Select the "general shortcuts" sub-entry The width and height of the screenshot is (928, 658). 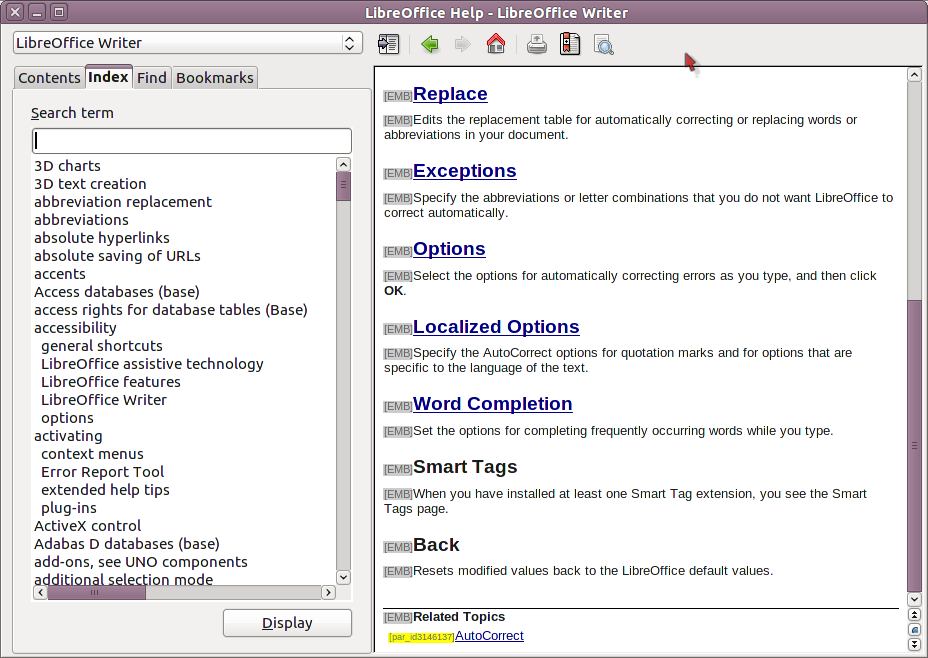coord(102,346)
